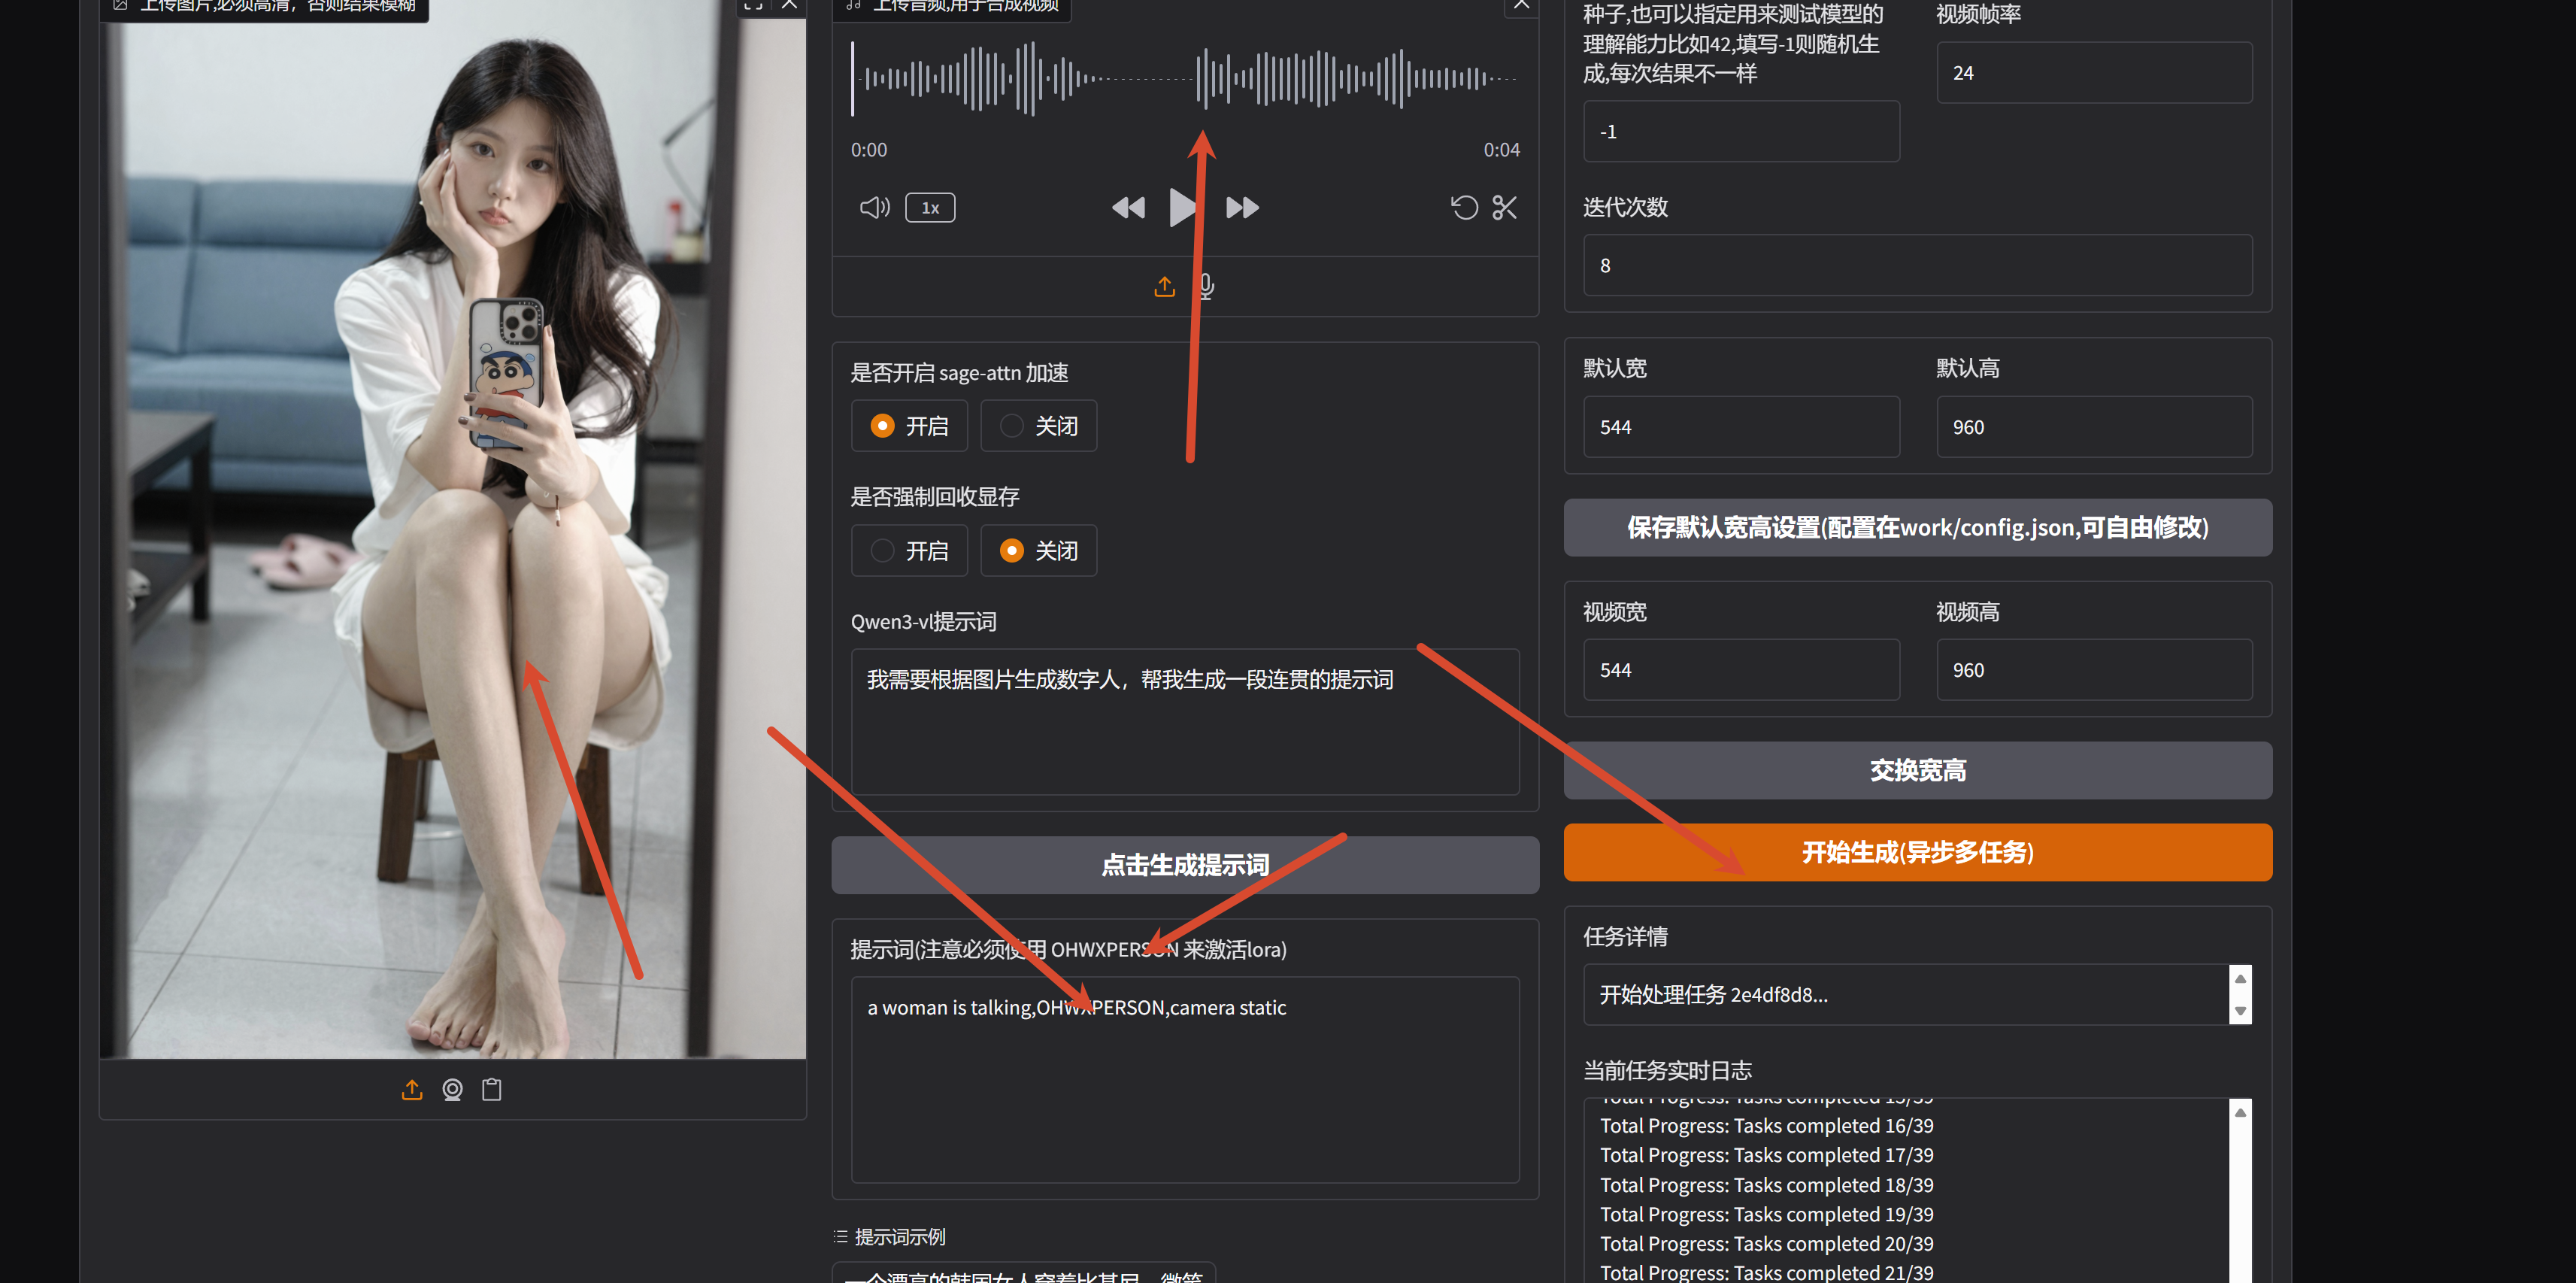Viewport: 2576px width, 1283px height.
Task: Reset audio with the undo icon
Action: [x=1464, y=207]
